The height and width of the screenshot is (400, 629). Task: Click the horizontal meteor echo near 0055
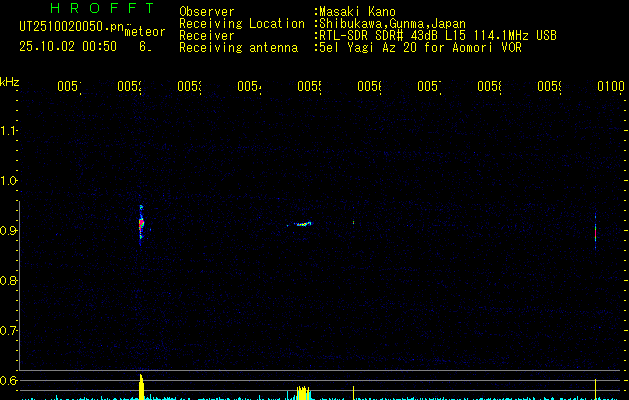(302, 224)
